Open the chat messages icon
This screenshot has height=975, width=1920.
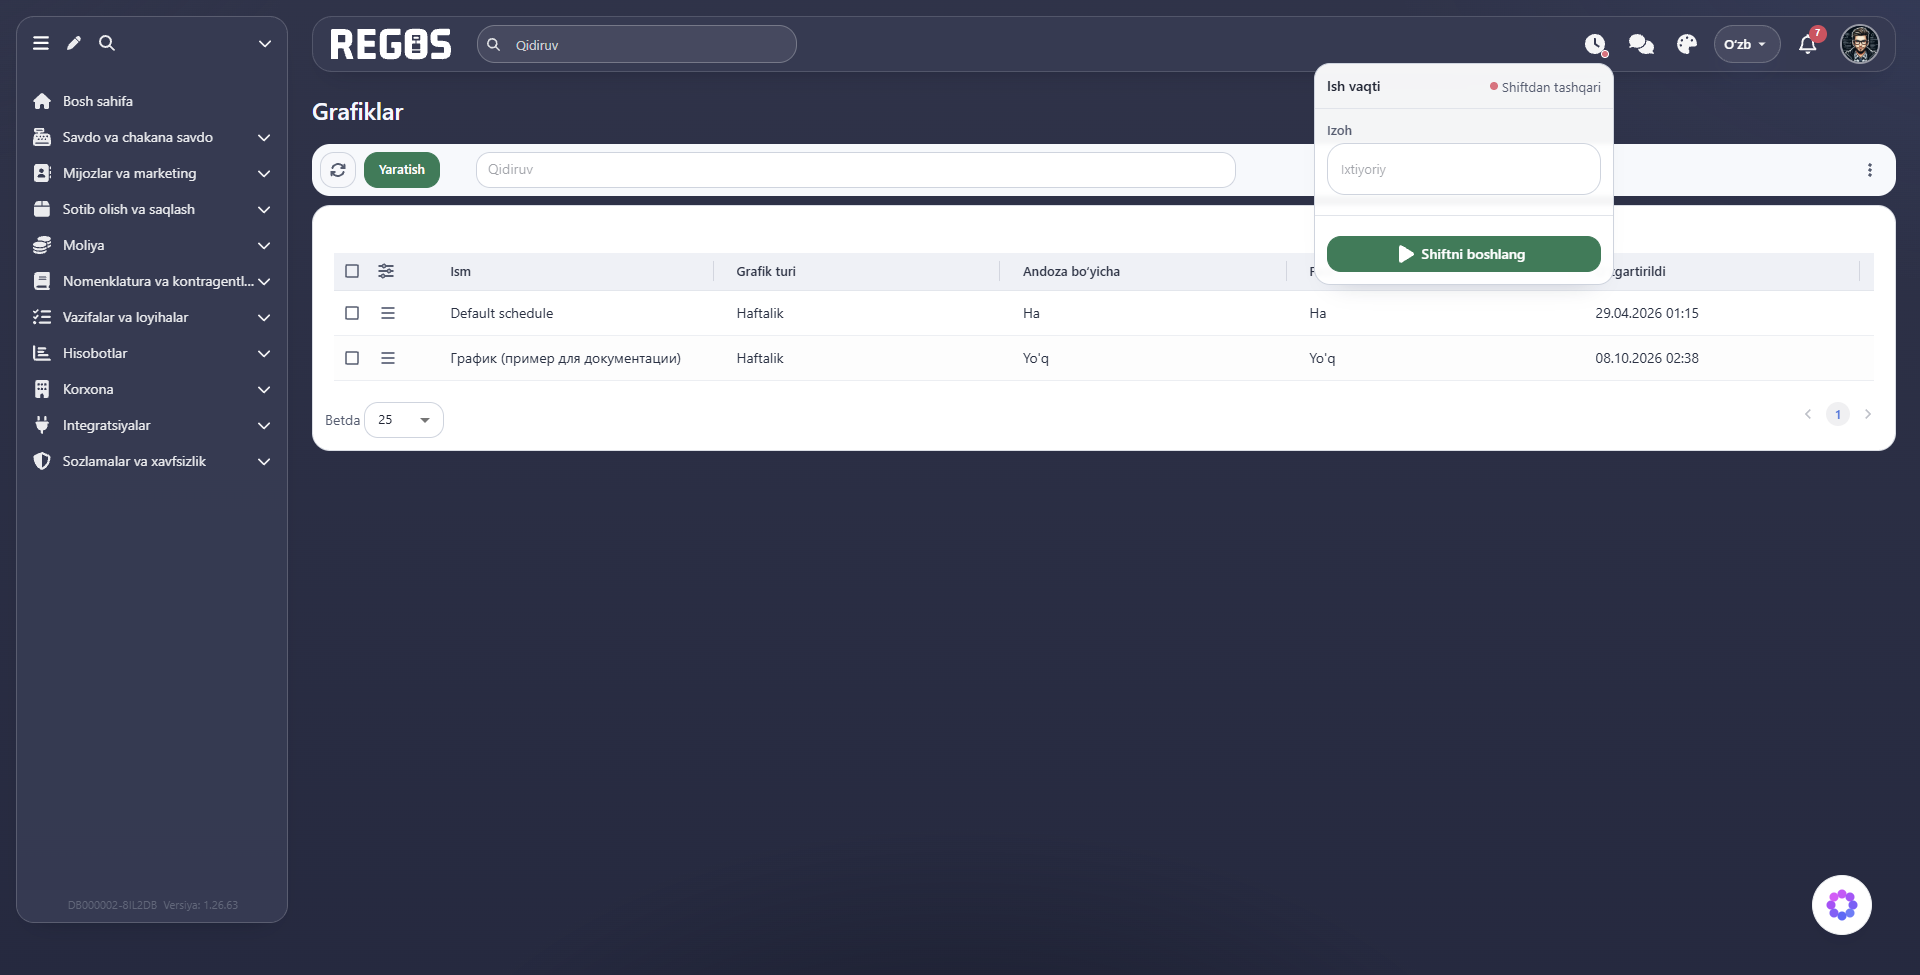coord(1641,44)
